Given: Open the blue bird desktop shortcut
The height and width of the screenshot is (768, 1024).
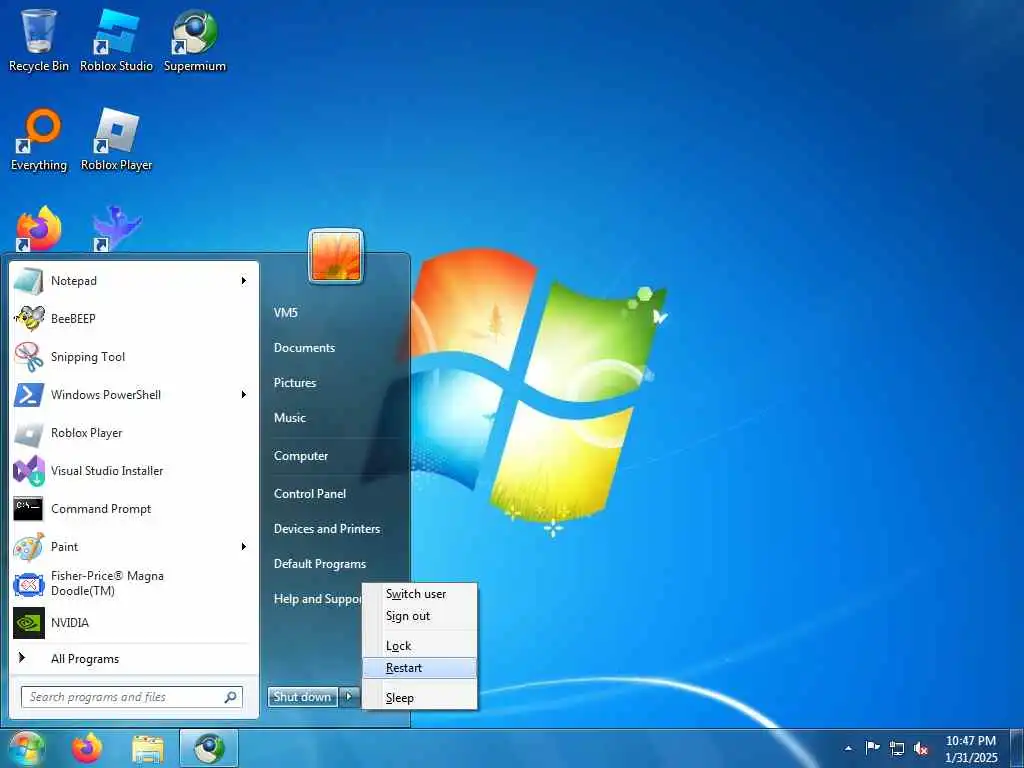Looking at the screenshot, I should pos(116,229).
